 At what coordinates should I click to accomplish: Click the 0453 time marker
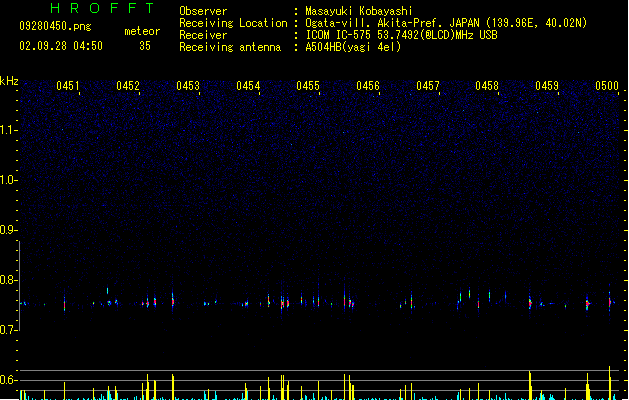pos(188,86)
